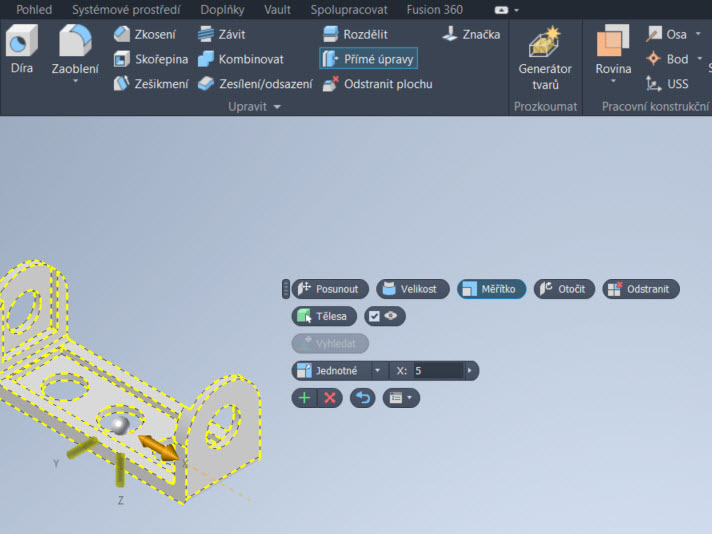Open the Osa dropdown arrow
Viewport: 712px width, 534px height.
click(698, 34)
